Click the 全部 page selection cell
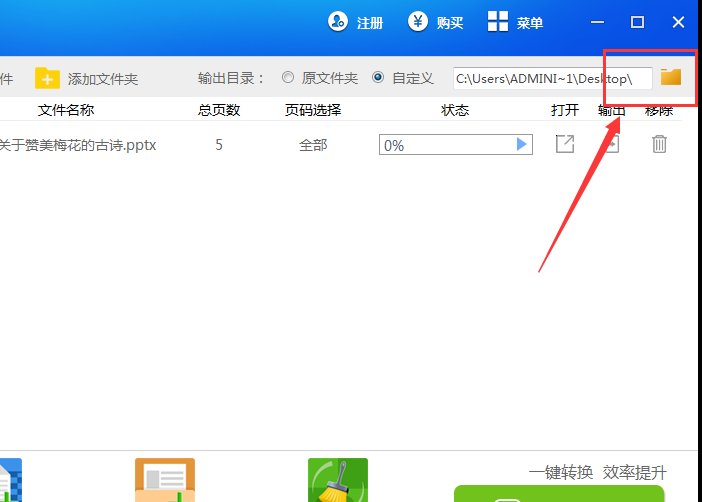 pyautogui.click(x=313, y=145)
